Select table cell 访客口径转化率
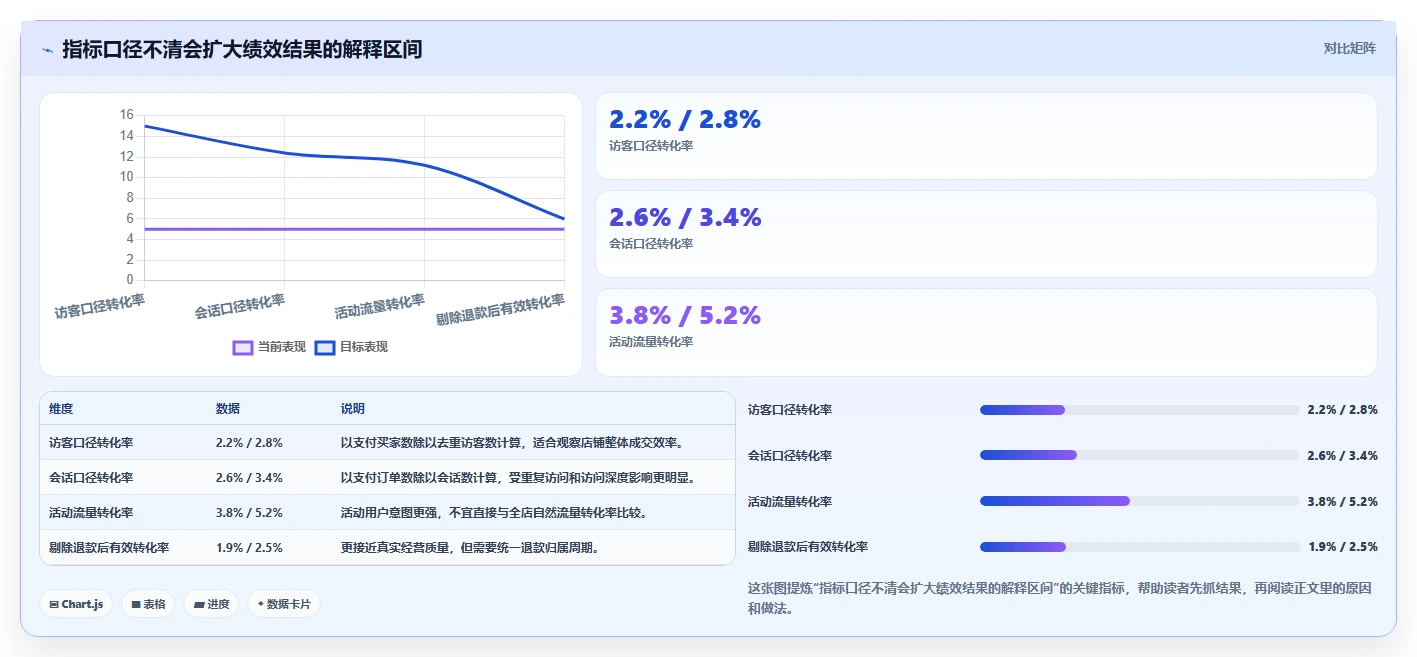This screenshot has height=657, width=1417. pos(91,442)
